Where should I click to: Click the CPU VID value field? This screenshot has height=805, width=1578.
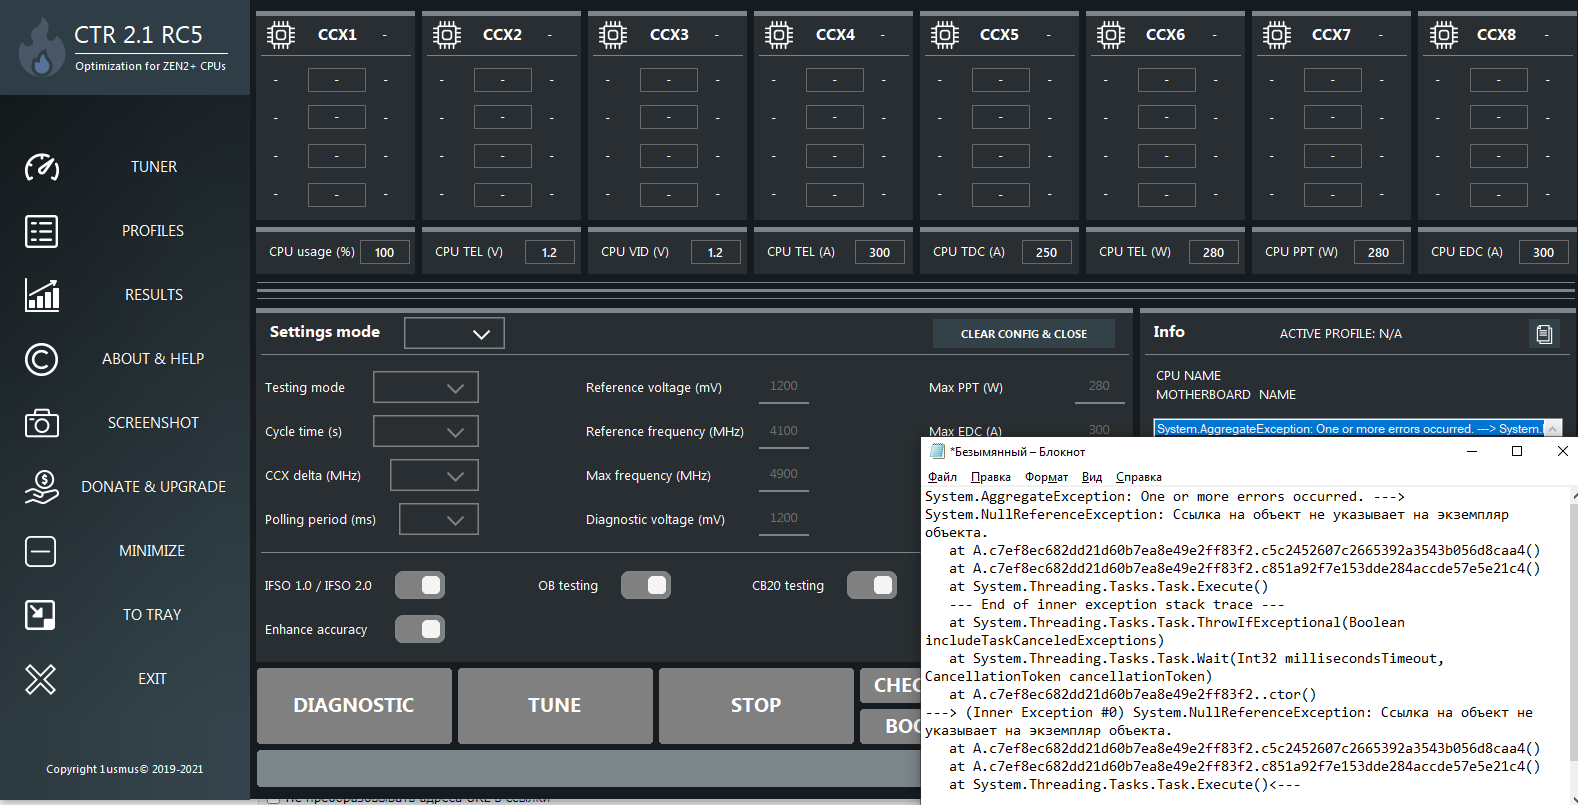pyautogui.click(x=716, y=252)
